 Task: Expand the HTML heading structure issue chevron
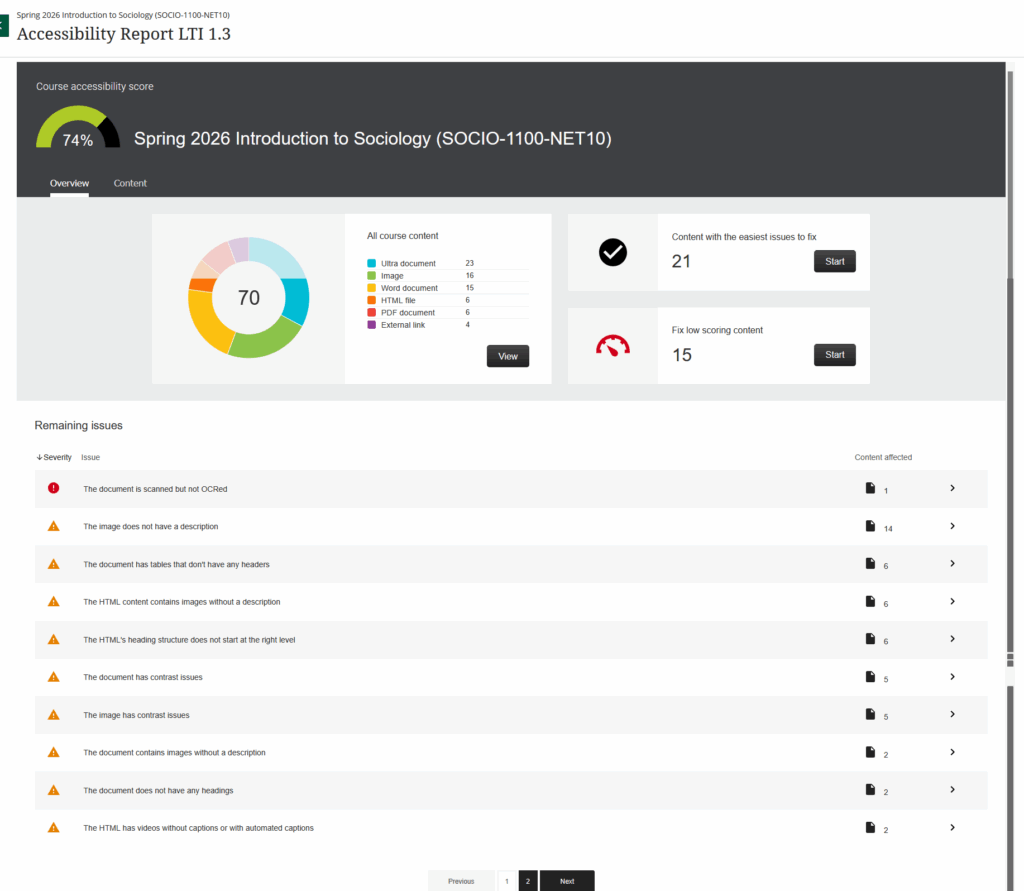click(x=952, y=639)
